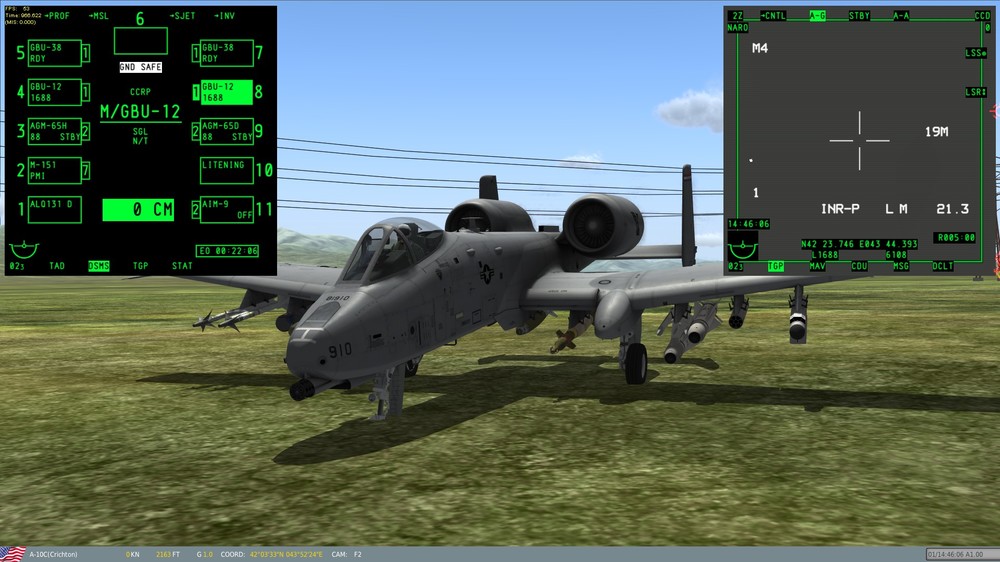Click the COORD value in status bar

tap(286, 554)
